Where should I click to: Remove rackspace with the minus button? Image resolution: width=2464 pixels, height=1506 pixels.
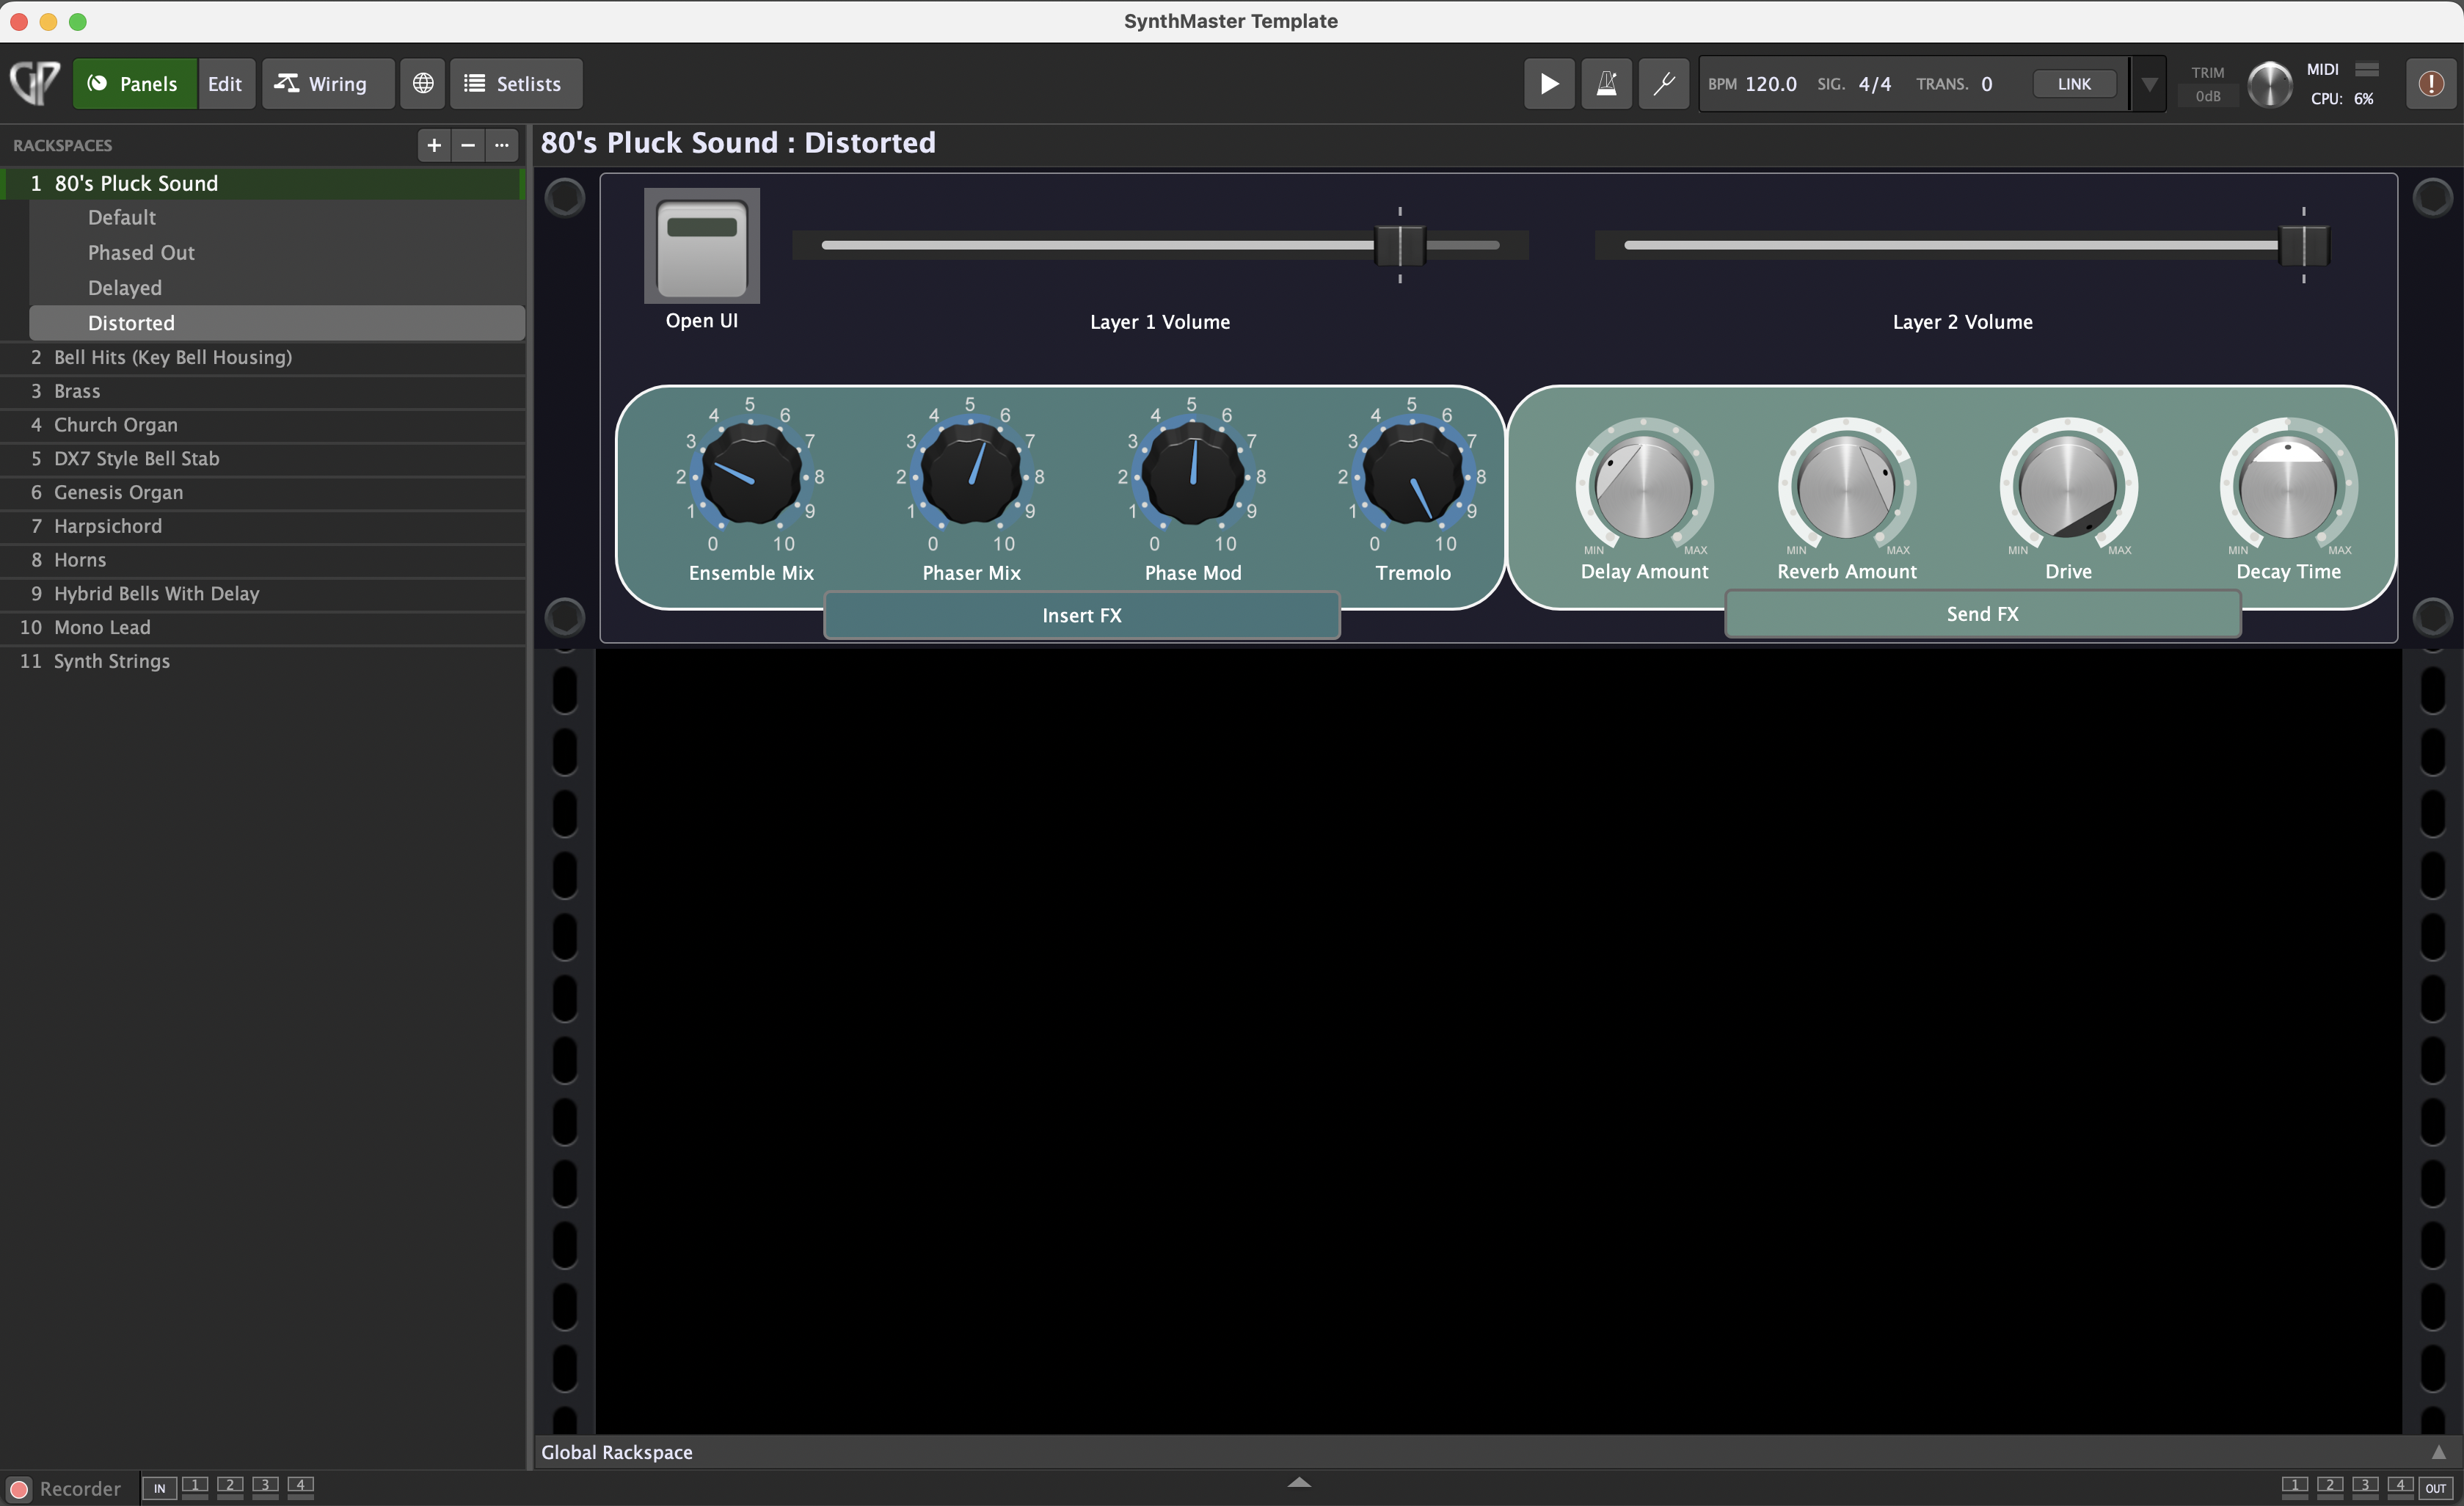(468, 145)
